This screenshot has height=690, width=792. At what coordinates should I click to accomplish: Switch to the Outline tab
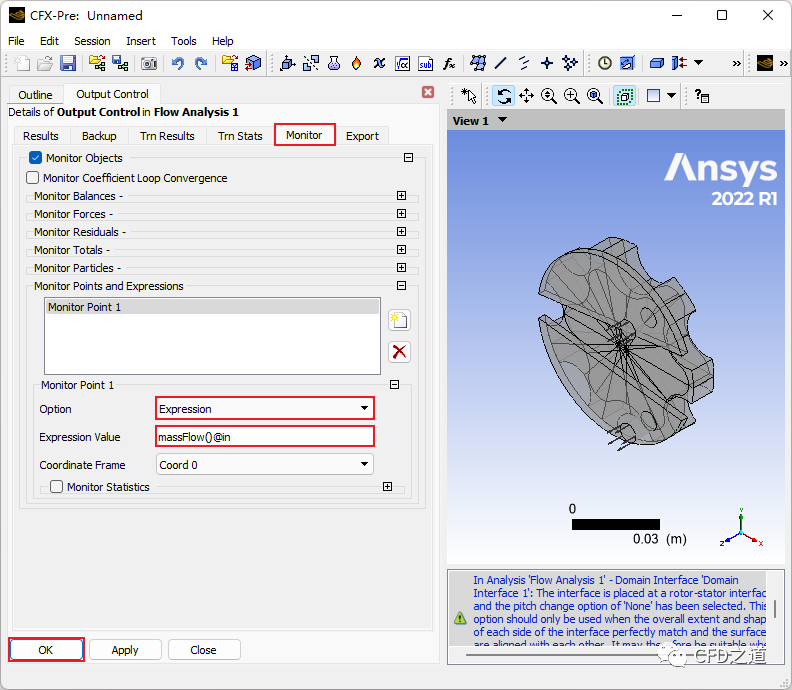35,94
